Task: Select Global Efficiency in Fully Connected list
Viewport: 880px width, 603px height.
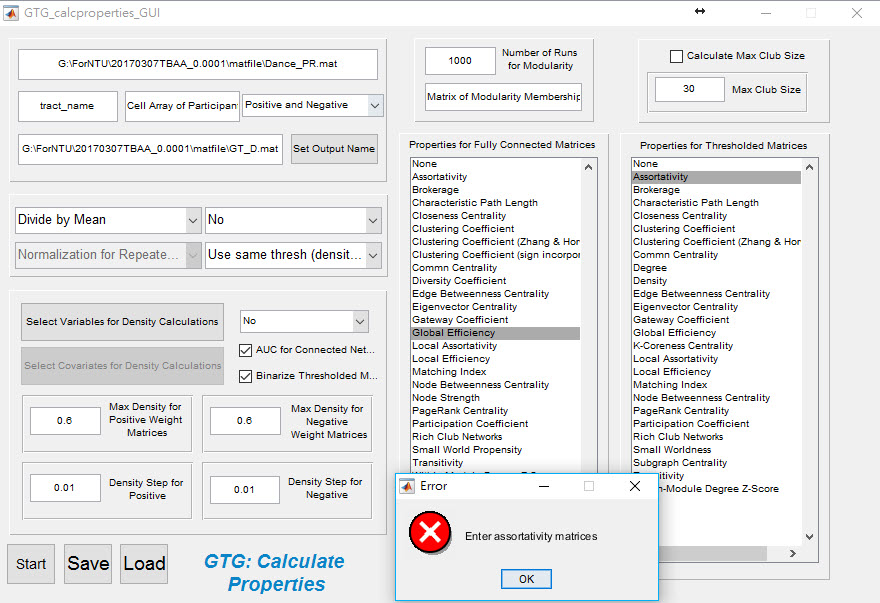Action: coord(452,333)
